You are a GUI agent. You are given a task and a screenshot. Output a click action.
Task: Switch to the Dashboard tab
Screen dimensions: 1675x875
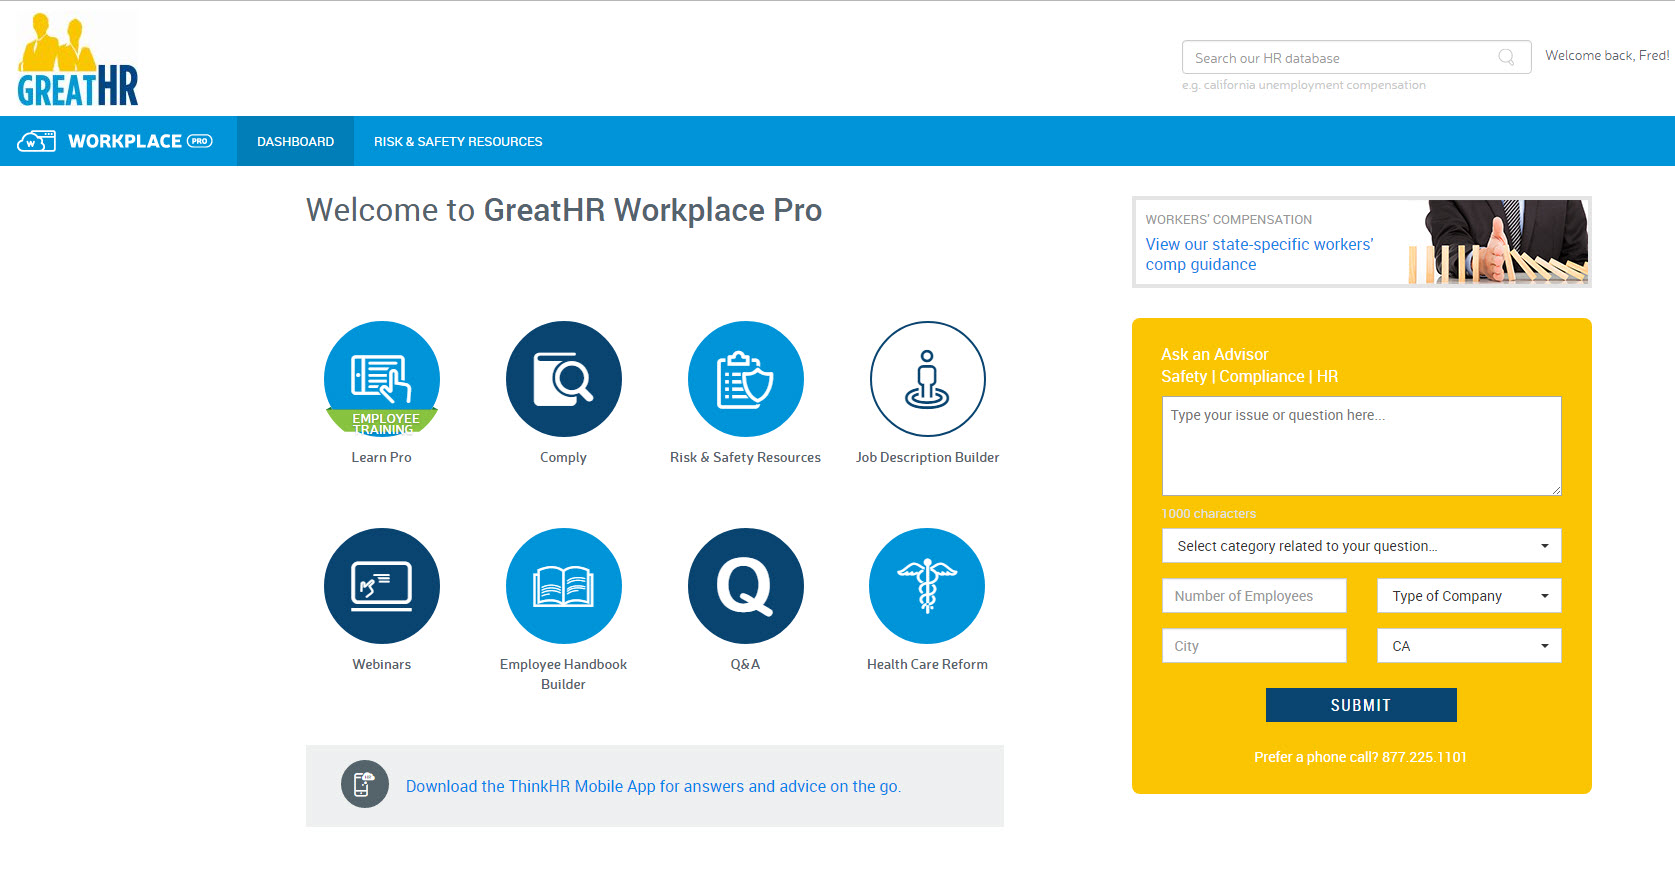[x=295, y=141]
